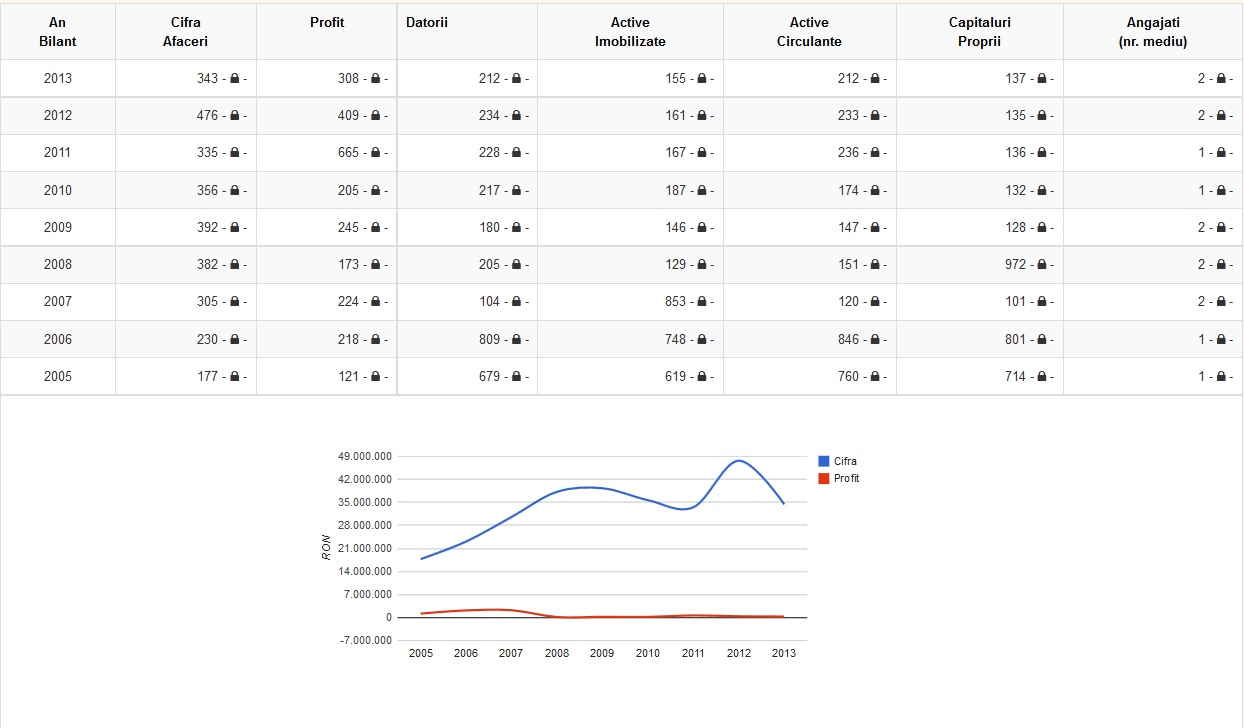Screen dimensions: 1244x728
Task: Click the Cifra Afaceri column header
Action: tap(186, 32)
